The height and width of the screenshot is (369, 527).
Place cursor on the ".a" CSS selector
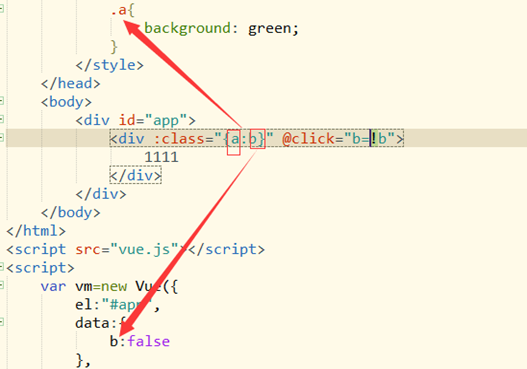[119, 10]
